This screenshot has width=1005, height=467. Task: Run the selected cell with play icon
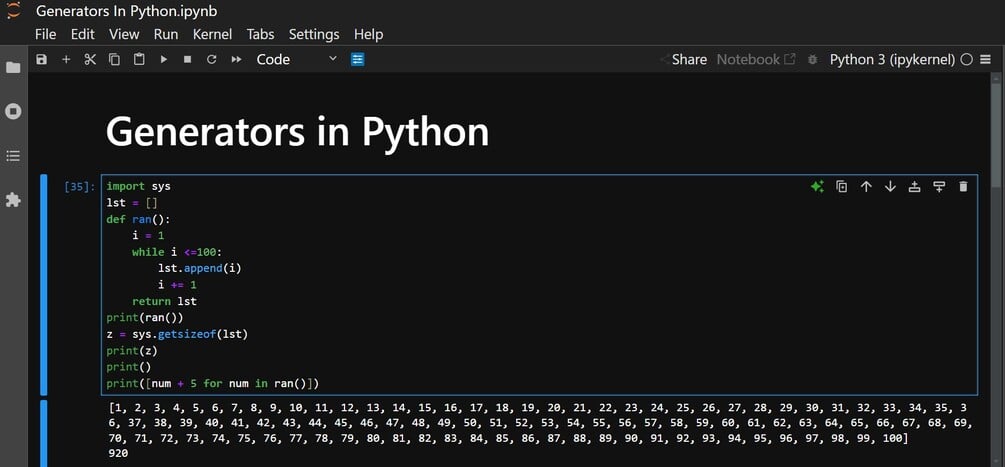tap(163, 60)
